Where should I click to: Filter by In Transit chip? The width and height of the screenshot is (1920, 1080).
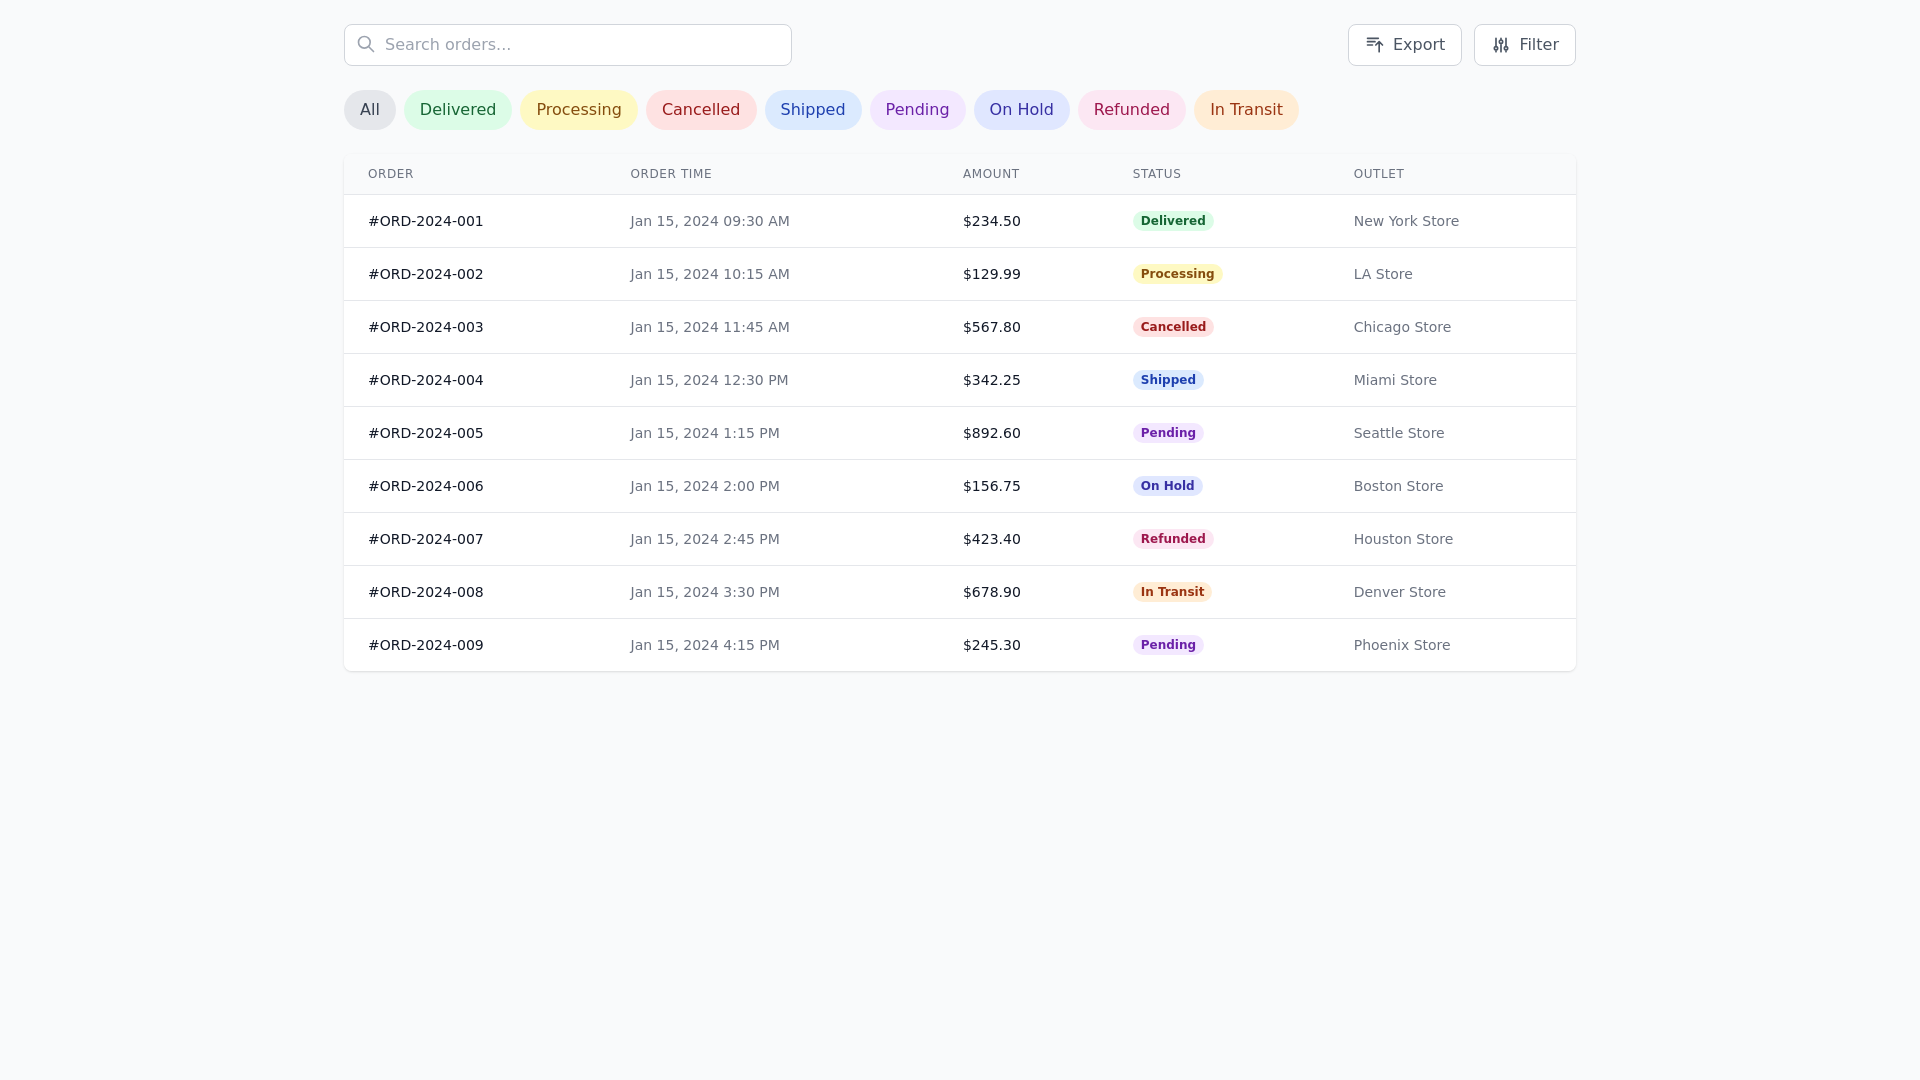click(x=1246, y=110)
